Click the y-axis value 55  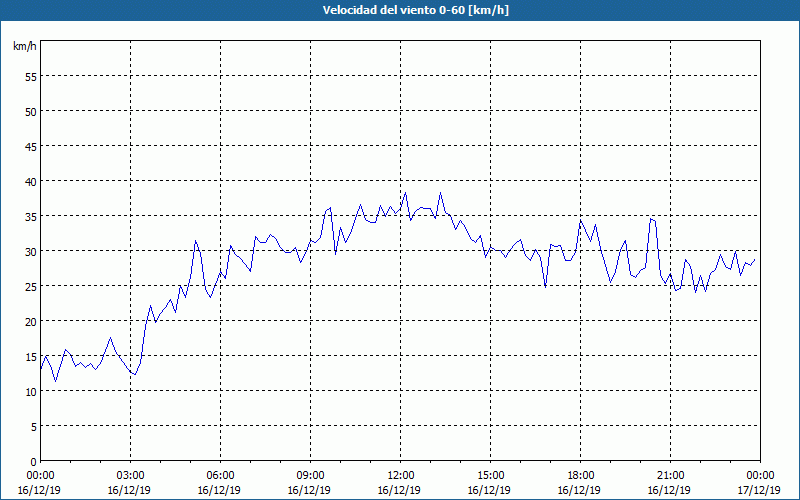tap(31, 78)
